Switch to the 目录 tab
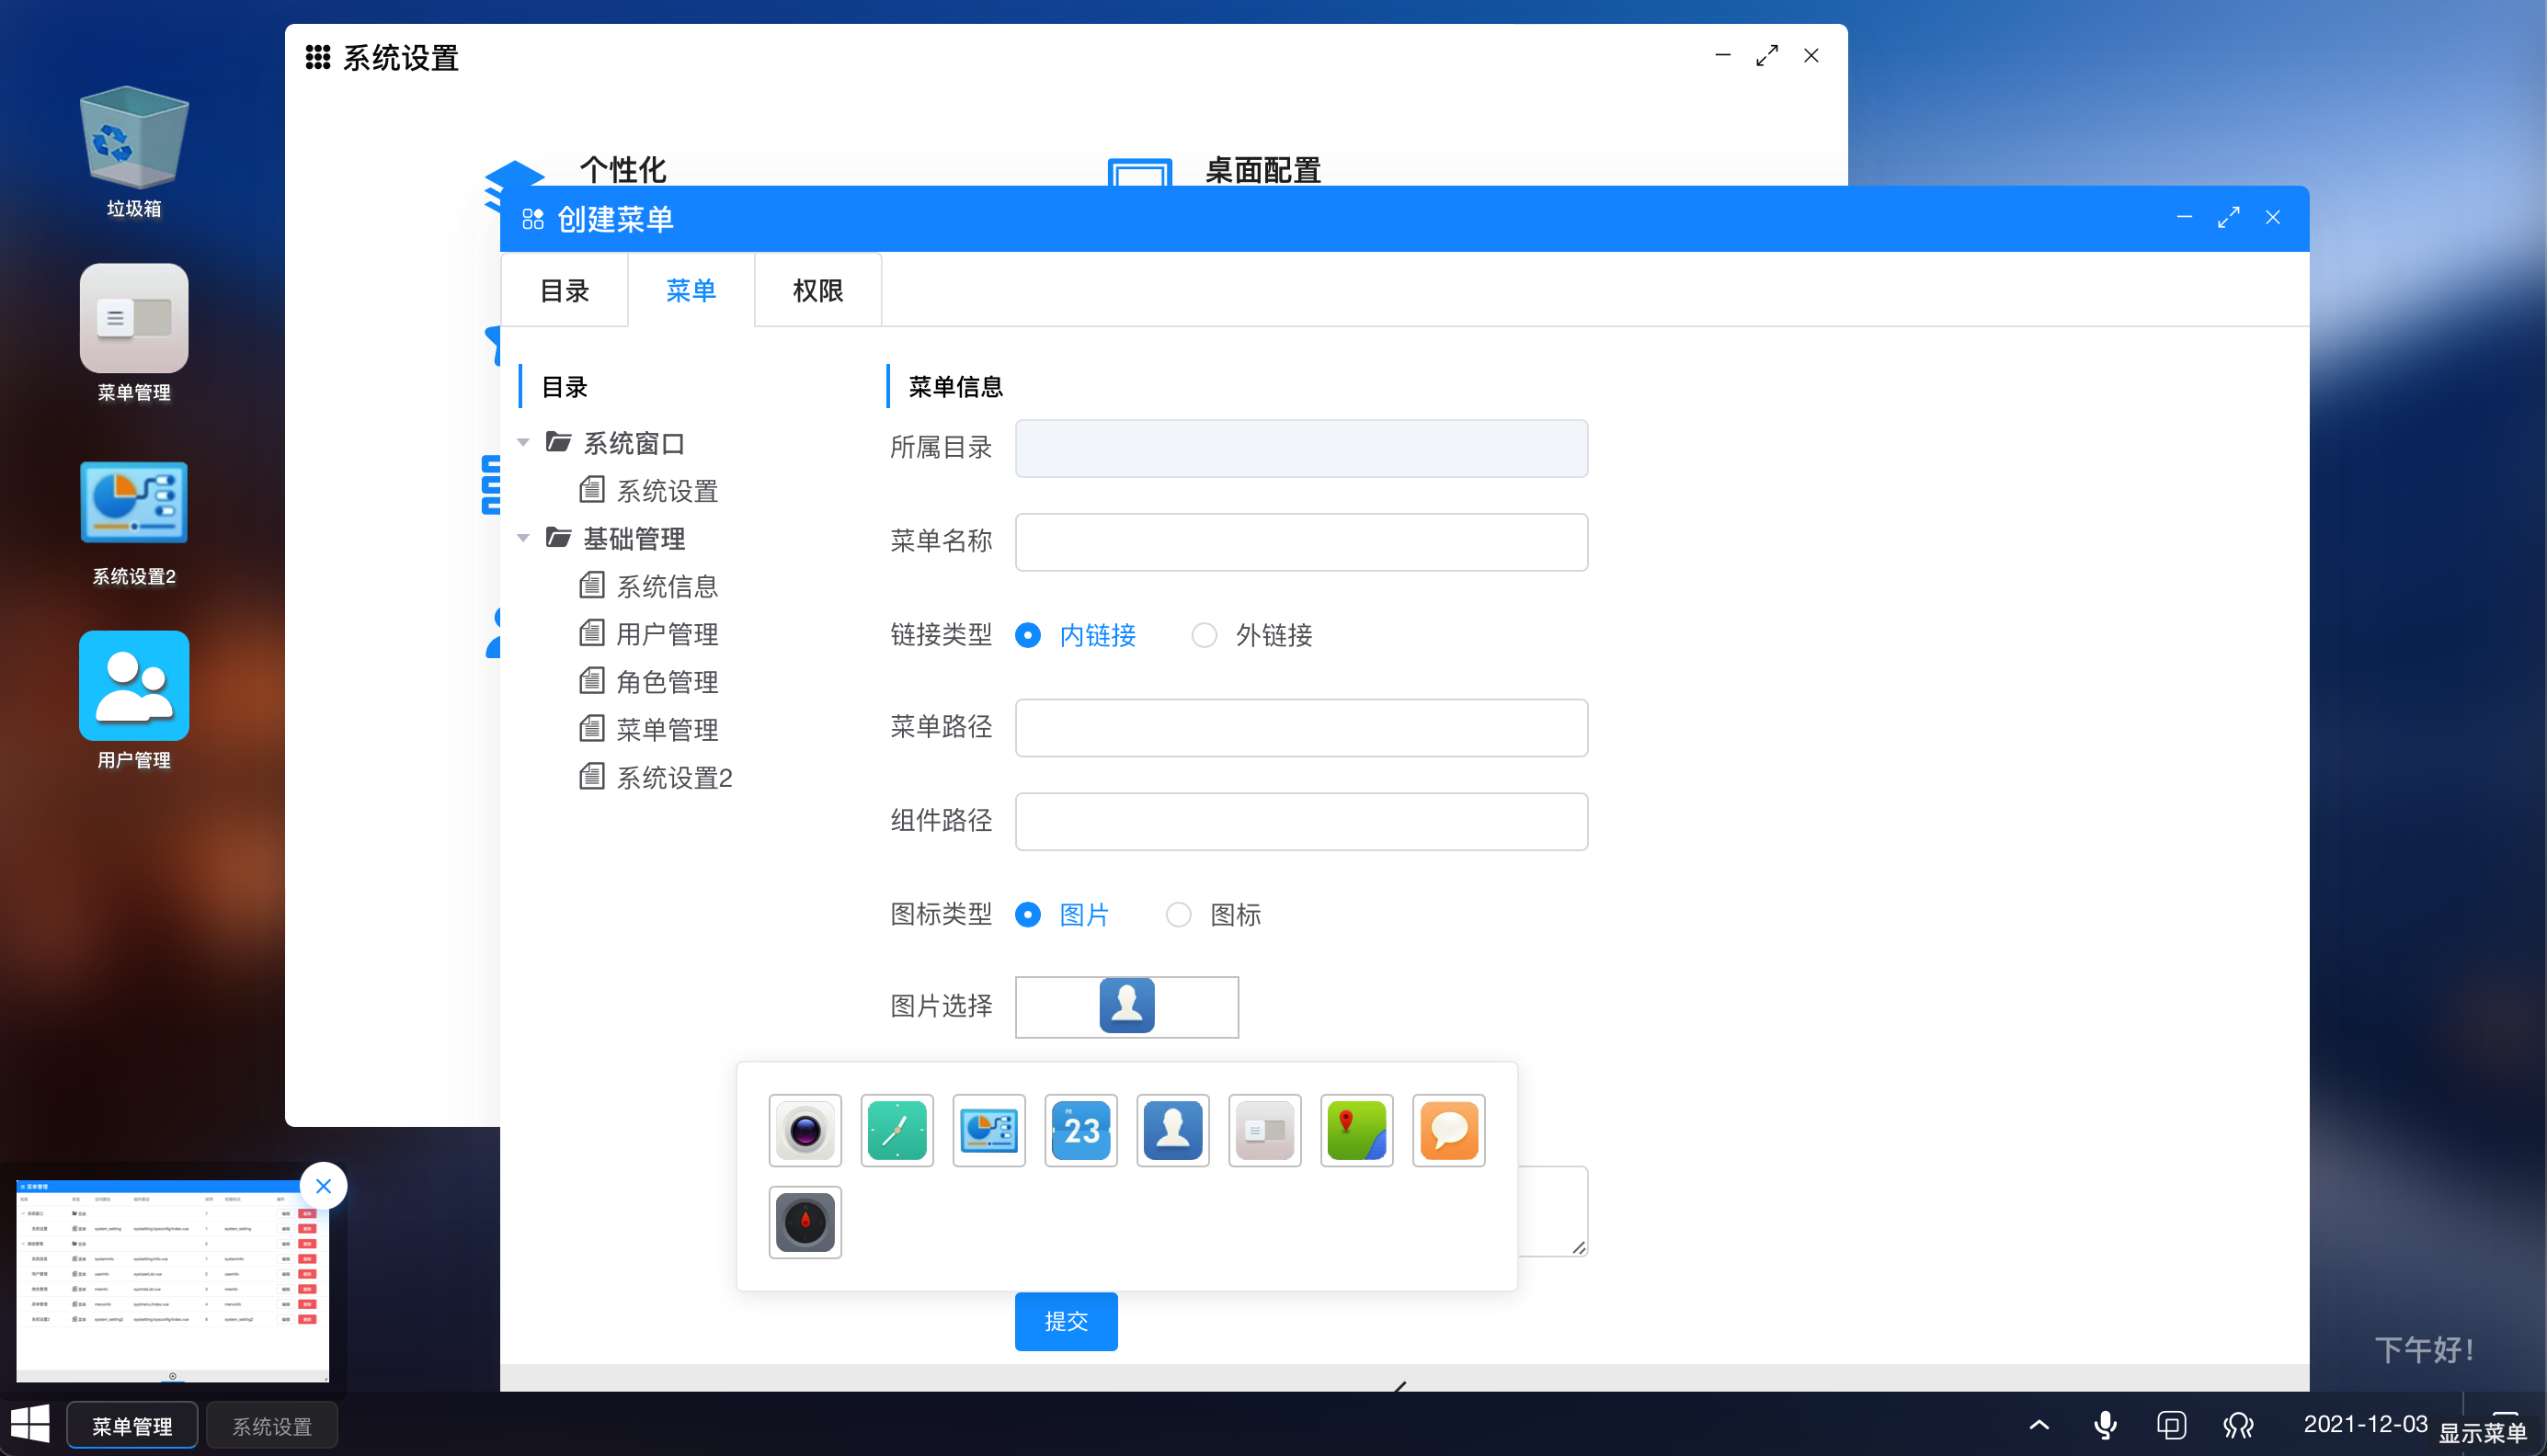This screenshot has height=1456, width=2547. pos(564,291)
